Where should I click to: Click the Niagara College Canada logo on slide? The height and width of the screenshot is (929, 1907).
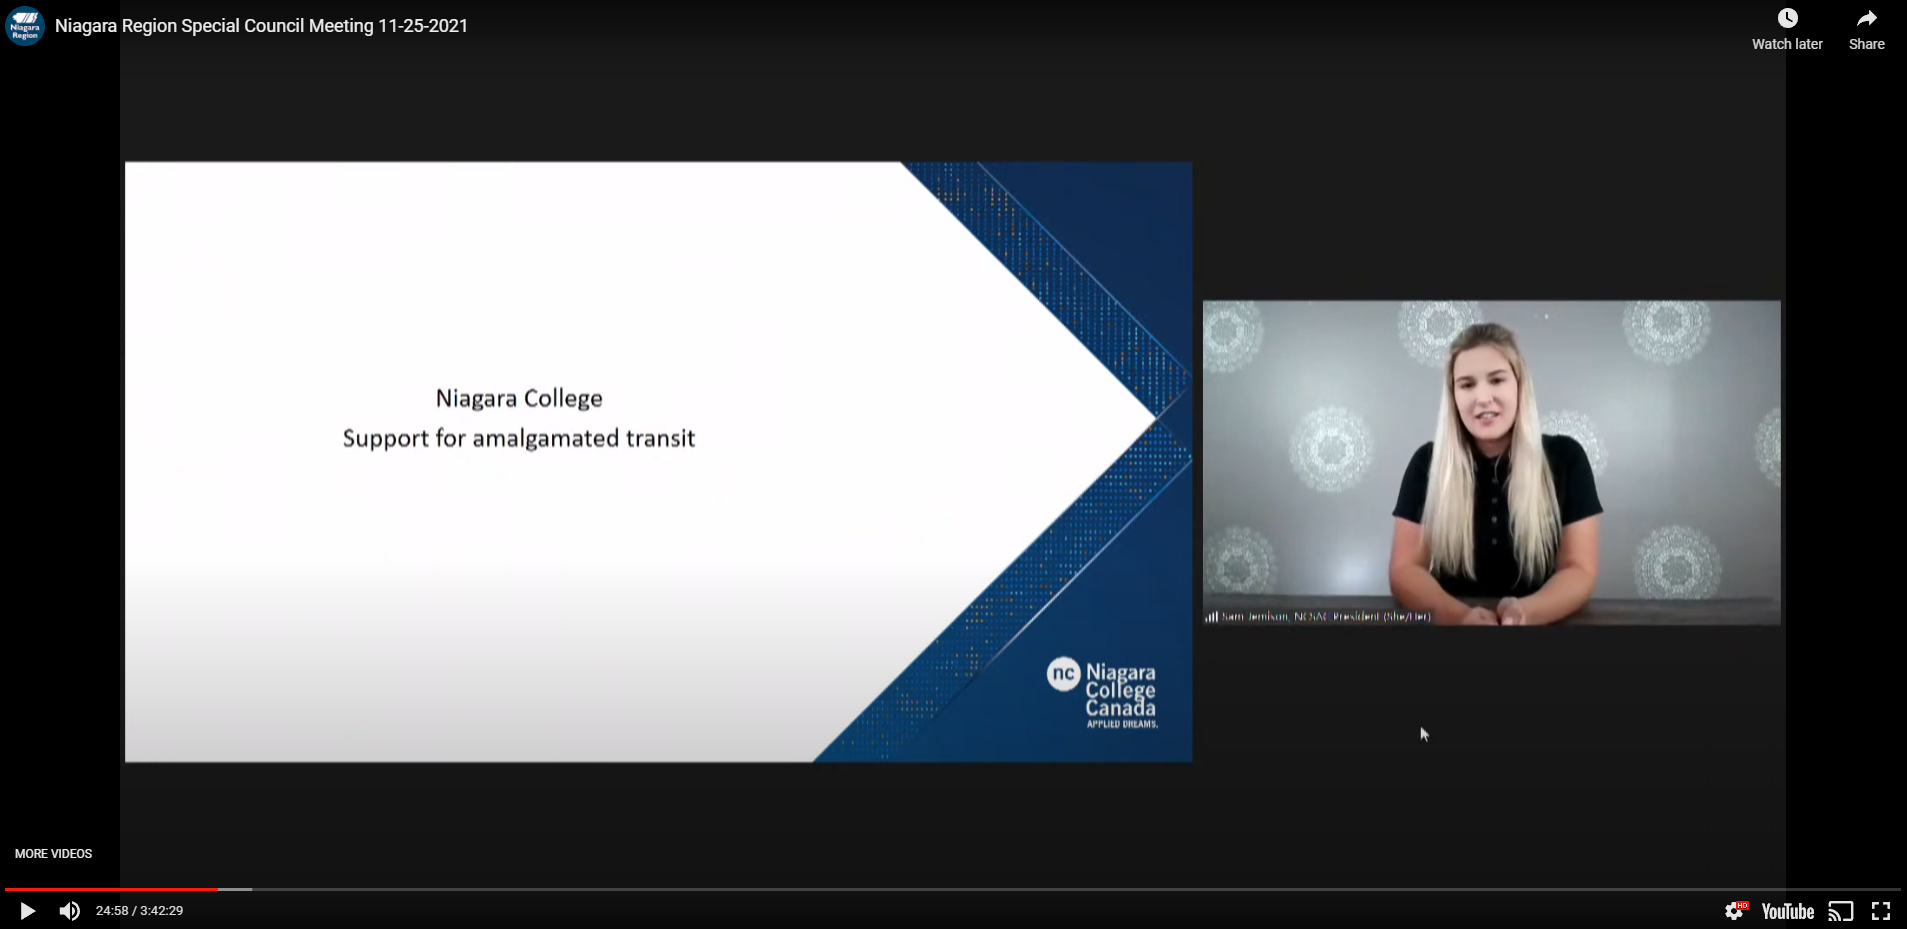click(x=1102, y=692)
